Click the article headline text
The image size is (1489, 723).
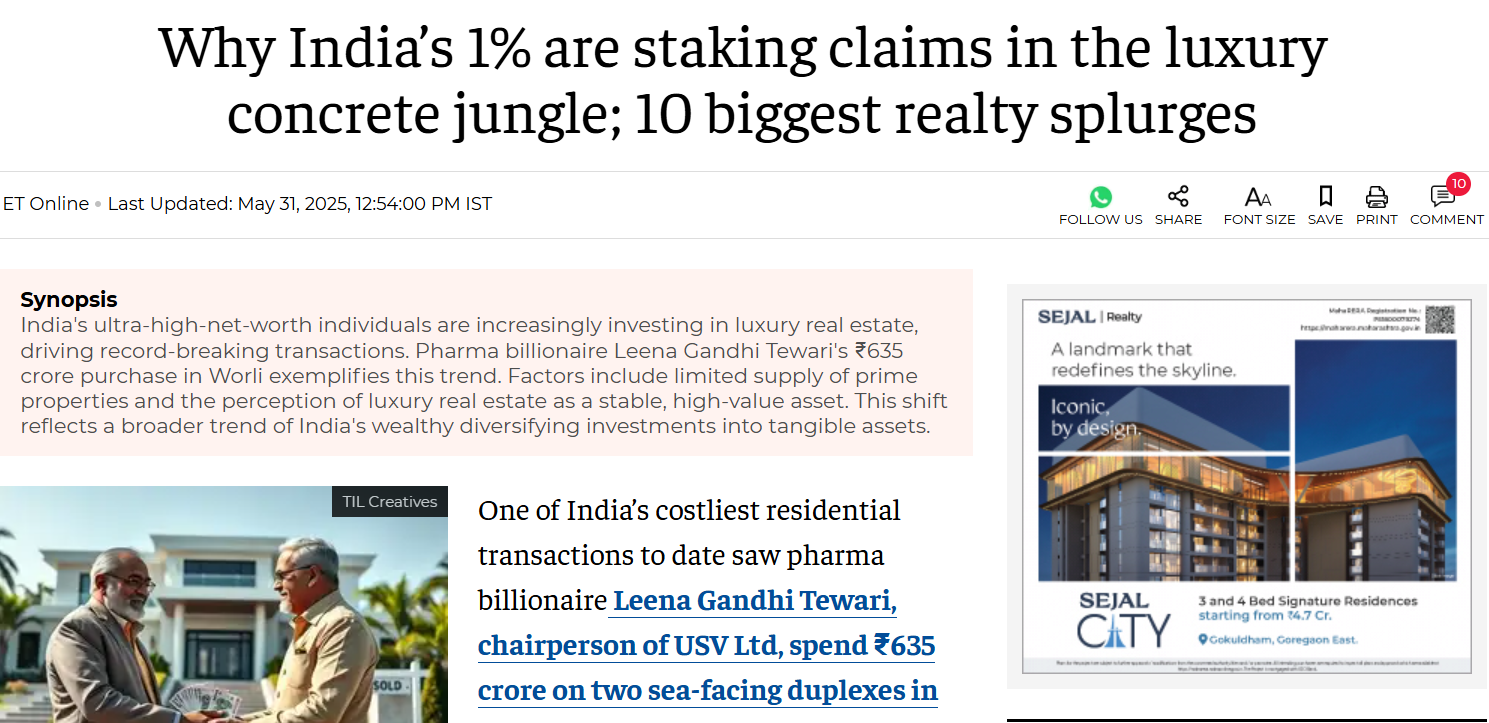[742, 81]
